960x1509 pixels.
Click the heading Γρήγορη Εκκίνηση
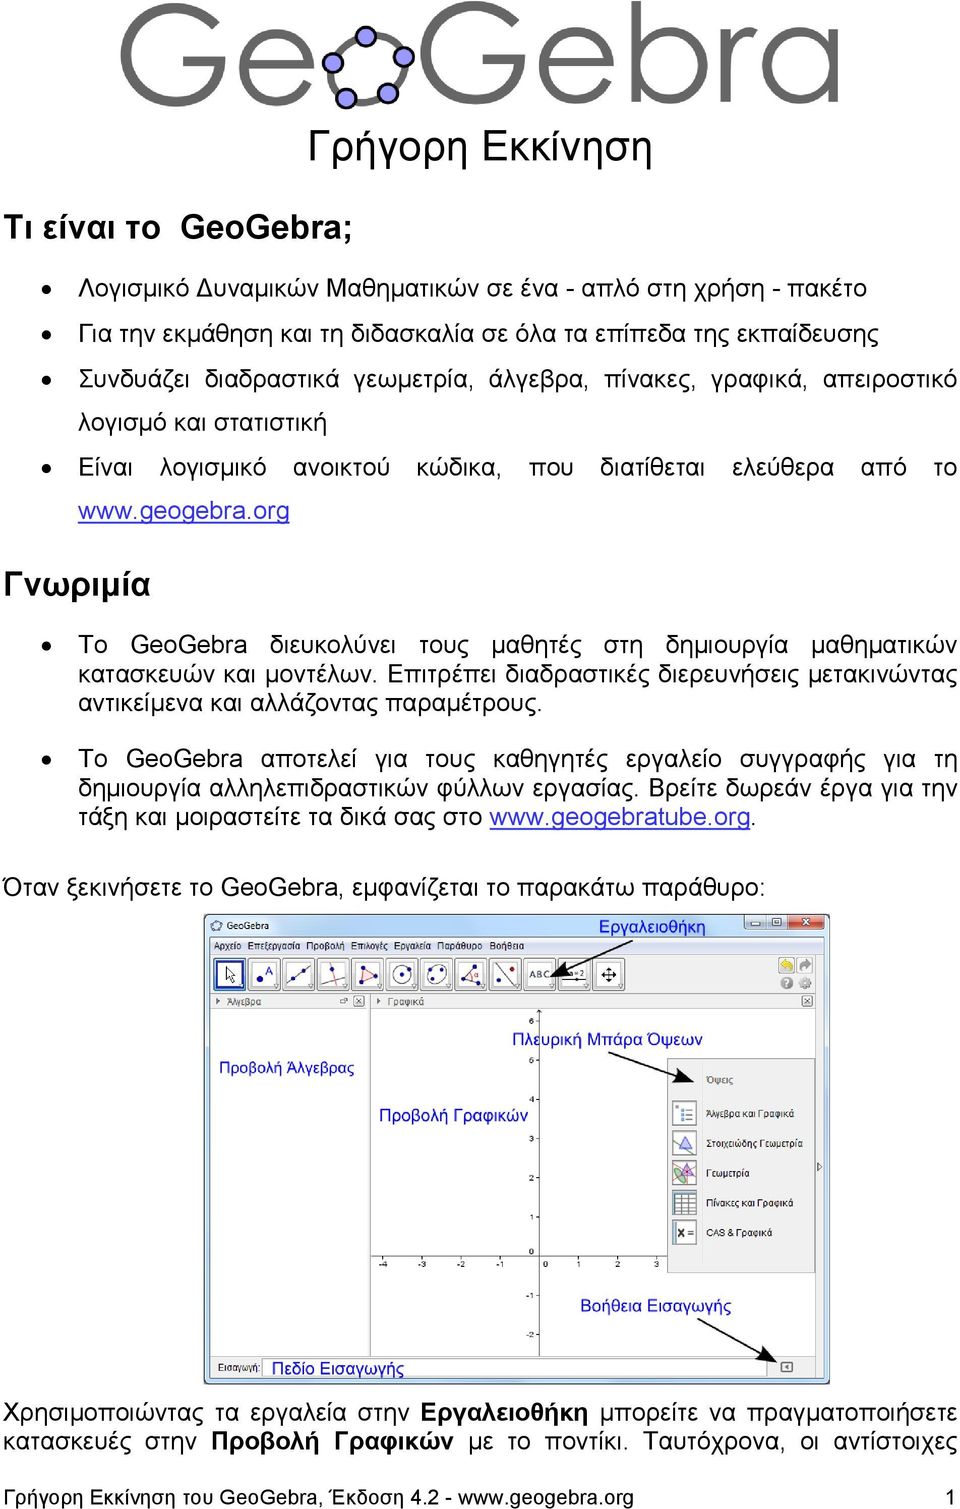pyautogui.click(x=480, y=147)
